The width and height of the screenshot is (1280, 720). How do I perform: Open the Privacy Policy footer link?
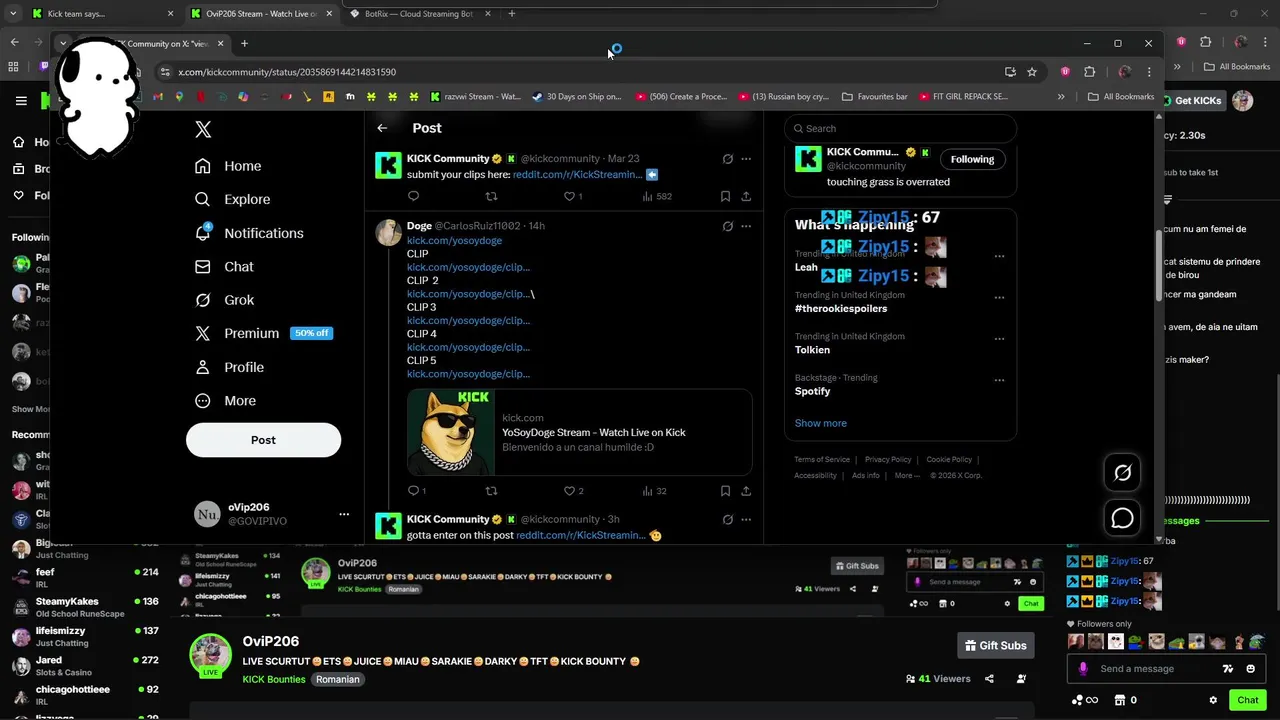[888, 460]
